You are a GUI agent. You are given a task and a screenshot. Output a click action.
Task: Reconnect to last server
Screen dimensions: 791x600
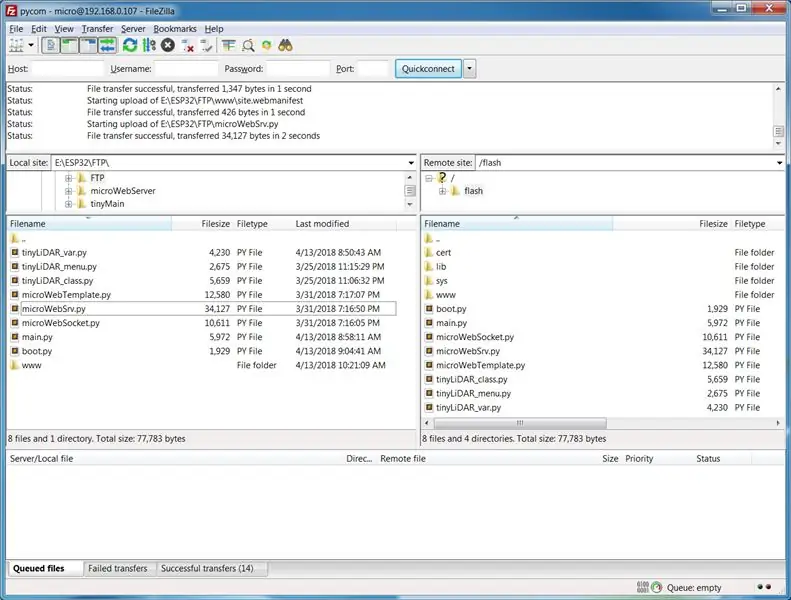206,46
